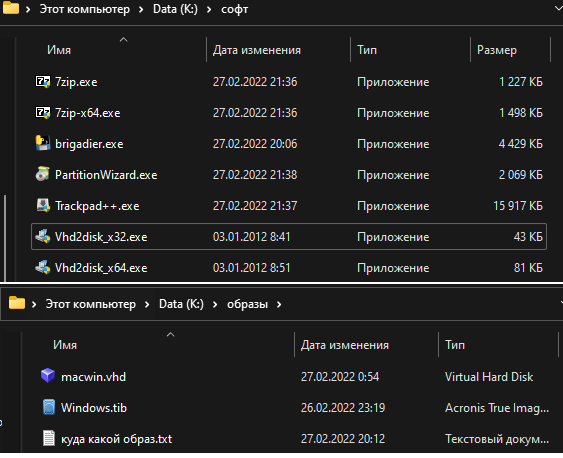
Task: Click the 7zip-x64.exe icon
Action: [43, 113]
